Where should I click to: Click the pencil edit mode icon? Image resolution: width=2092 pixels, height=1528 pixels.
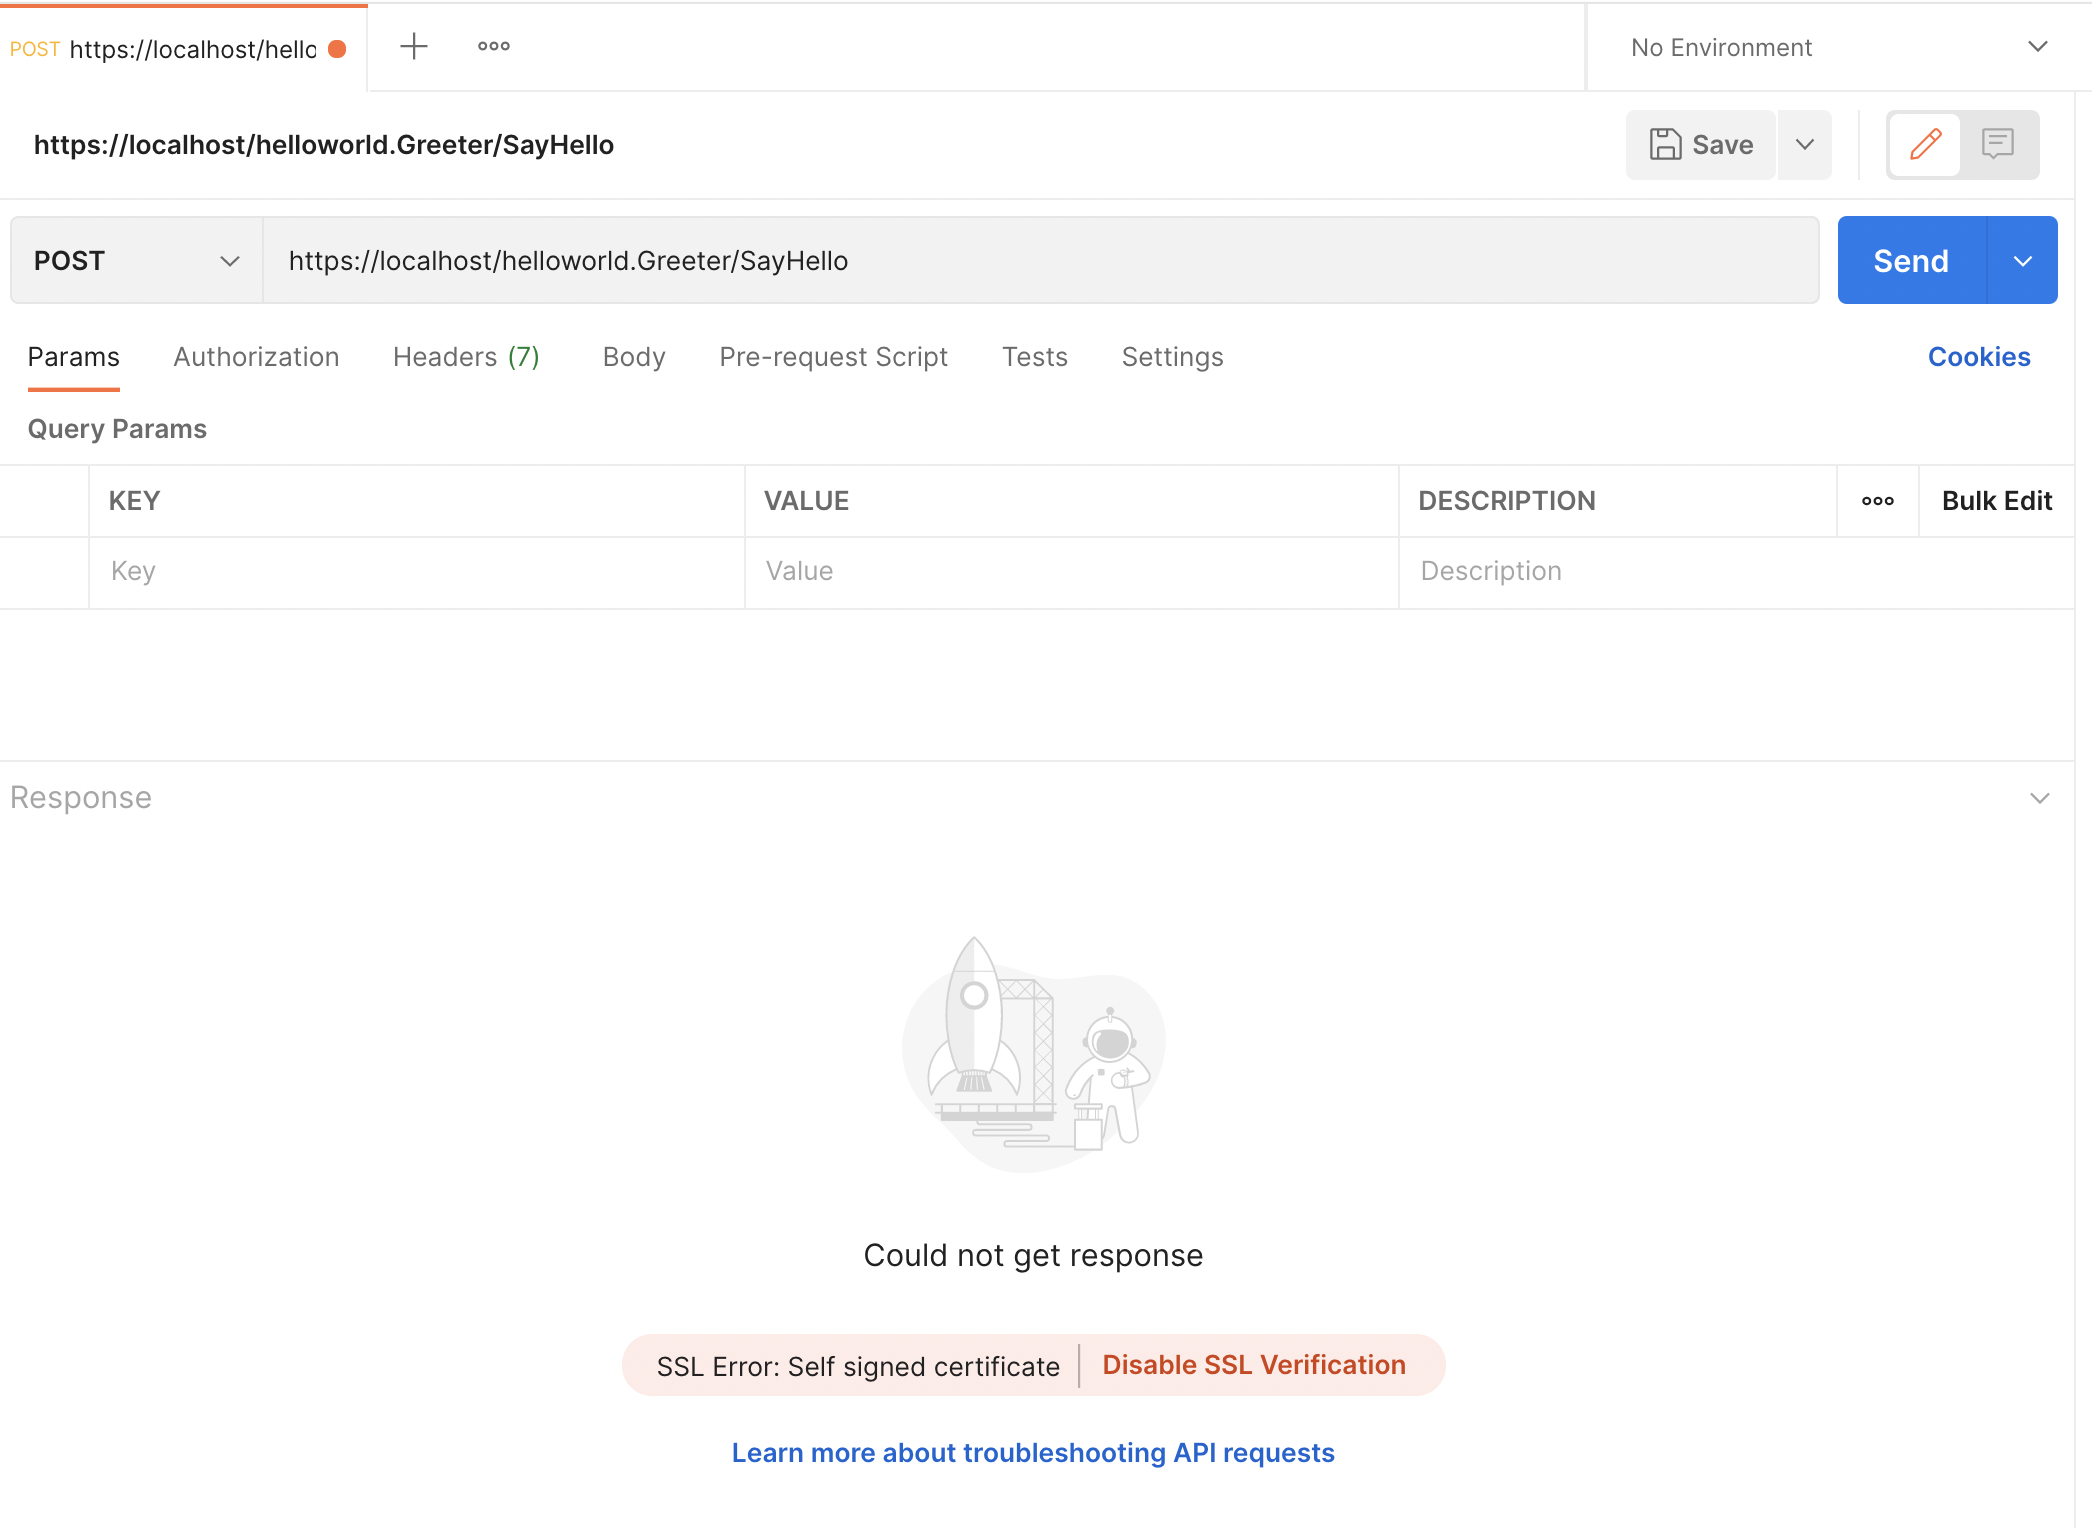click(x=1925, y=144)
